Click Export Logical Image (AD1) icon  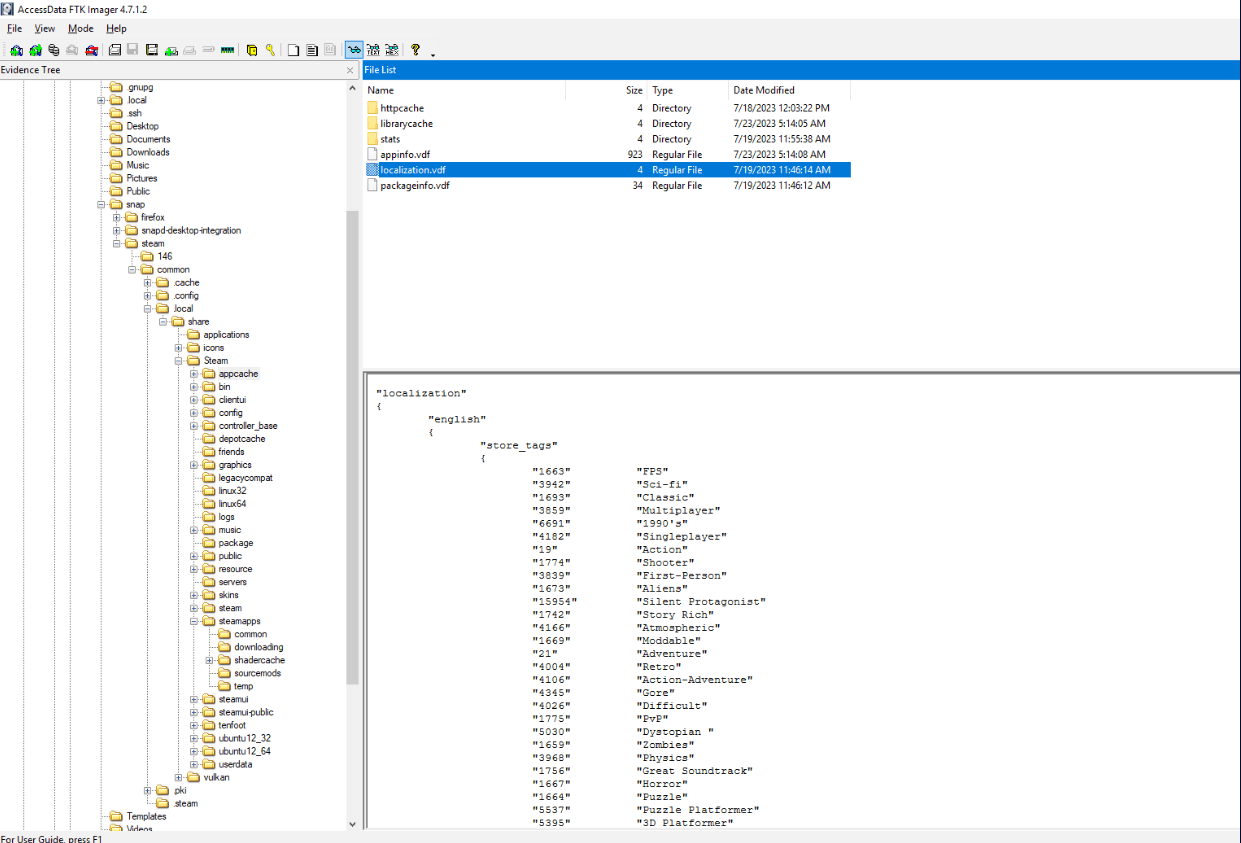[x=152, y=50]
